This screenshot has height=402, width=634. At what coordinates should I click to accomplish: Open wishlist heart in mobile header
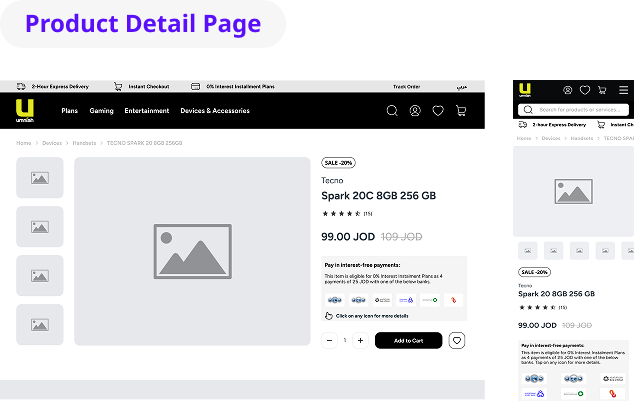pyautogui.click(x=585, y=90)
